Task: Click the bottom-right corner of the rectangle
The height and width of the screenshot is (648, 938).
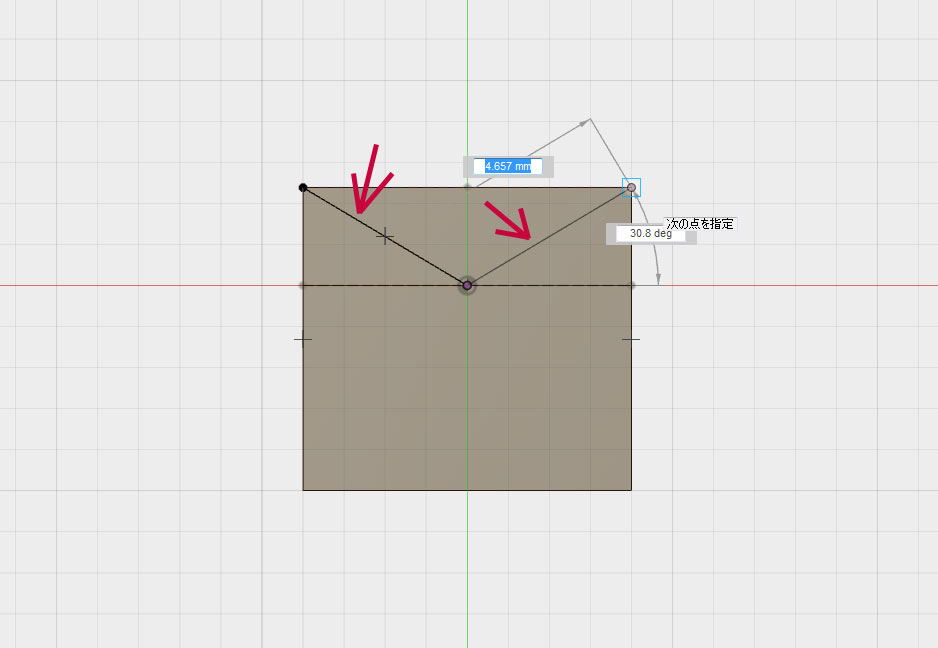Action: click(x=631, y=490)
